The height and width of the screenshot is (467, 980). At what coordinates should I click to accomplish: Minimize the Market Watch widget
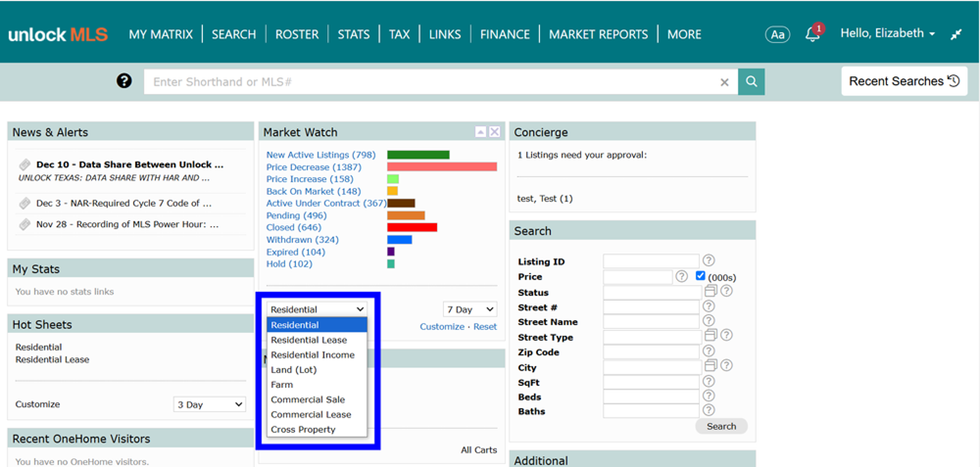point(480,132)
